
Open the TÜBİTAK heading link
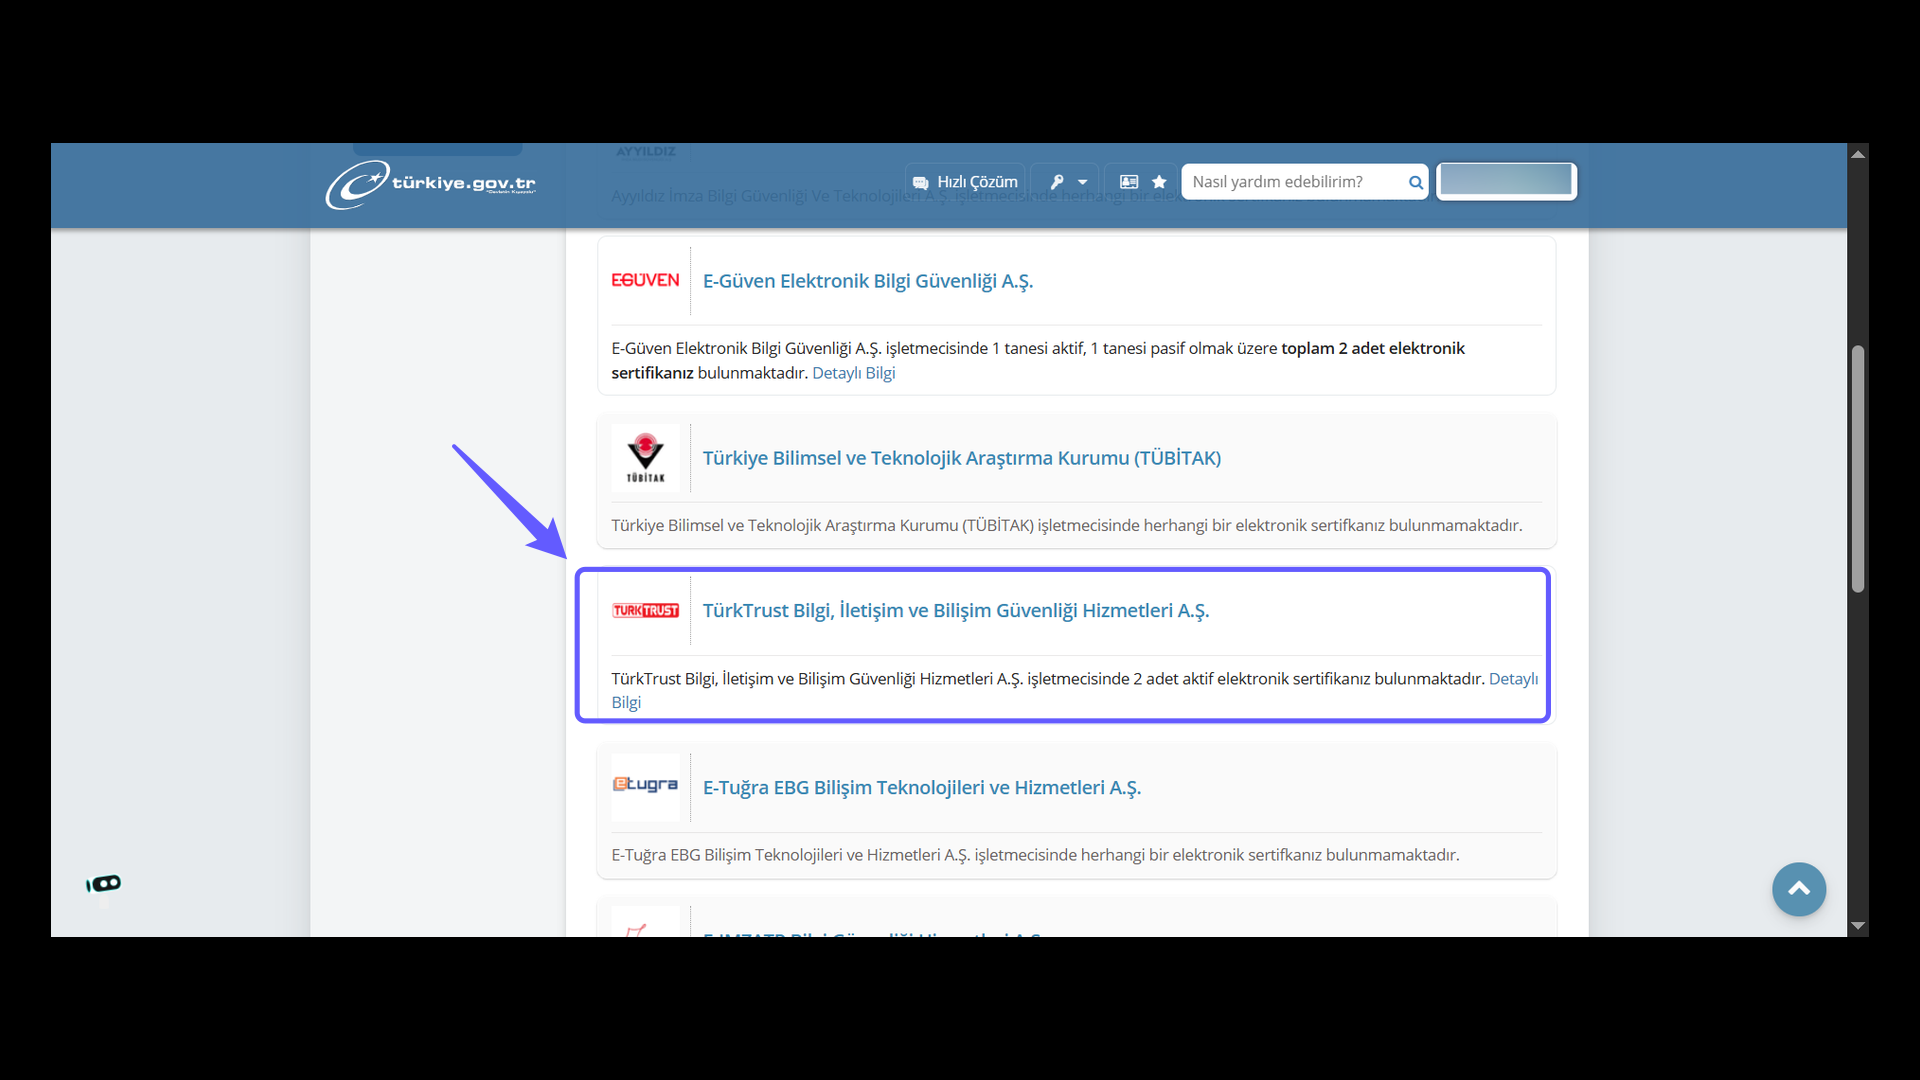961,458
